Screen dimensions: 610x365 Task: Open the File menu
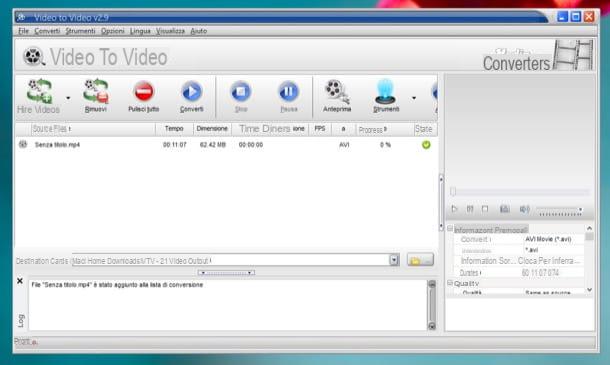click(x=23, y=31)
